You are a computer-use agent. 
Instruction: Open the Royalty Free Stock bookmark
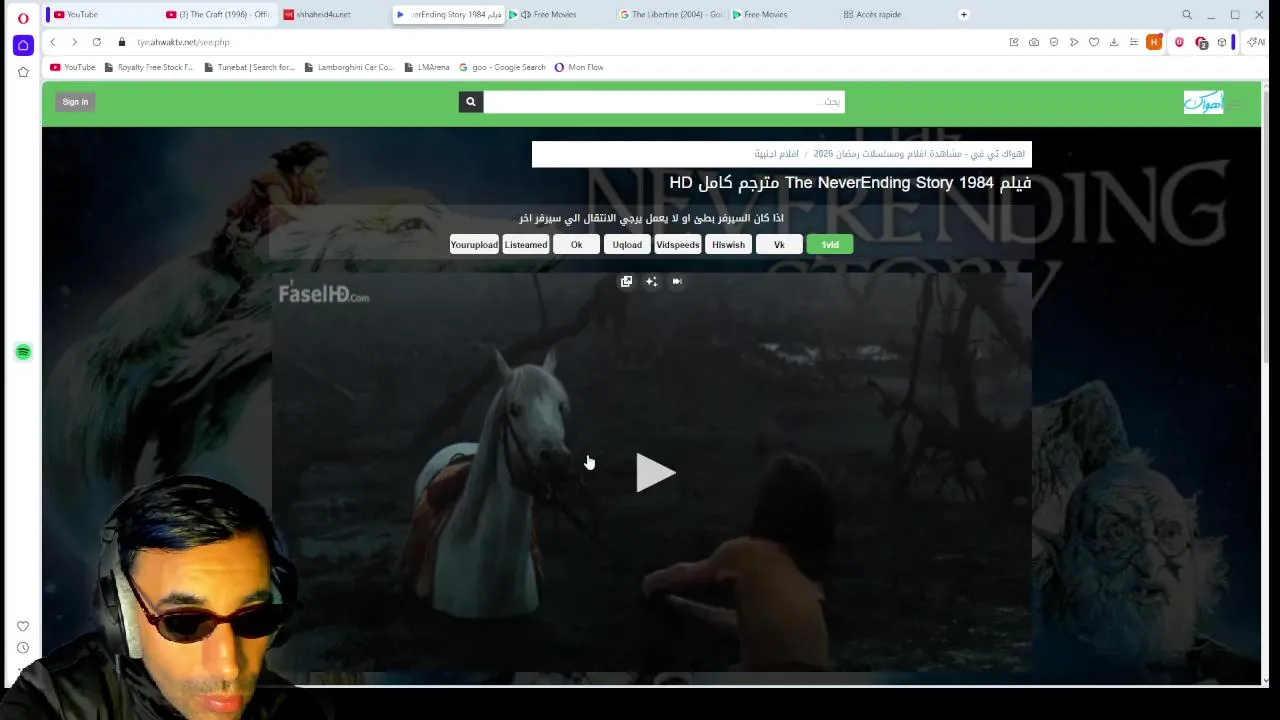click(x=149, y=67)
